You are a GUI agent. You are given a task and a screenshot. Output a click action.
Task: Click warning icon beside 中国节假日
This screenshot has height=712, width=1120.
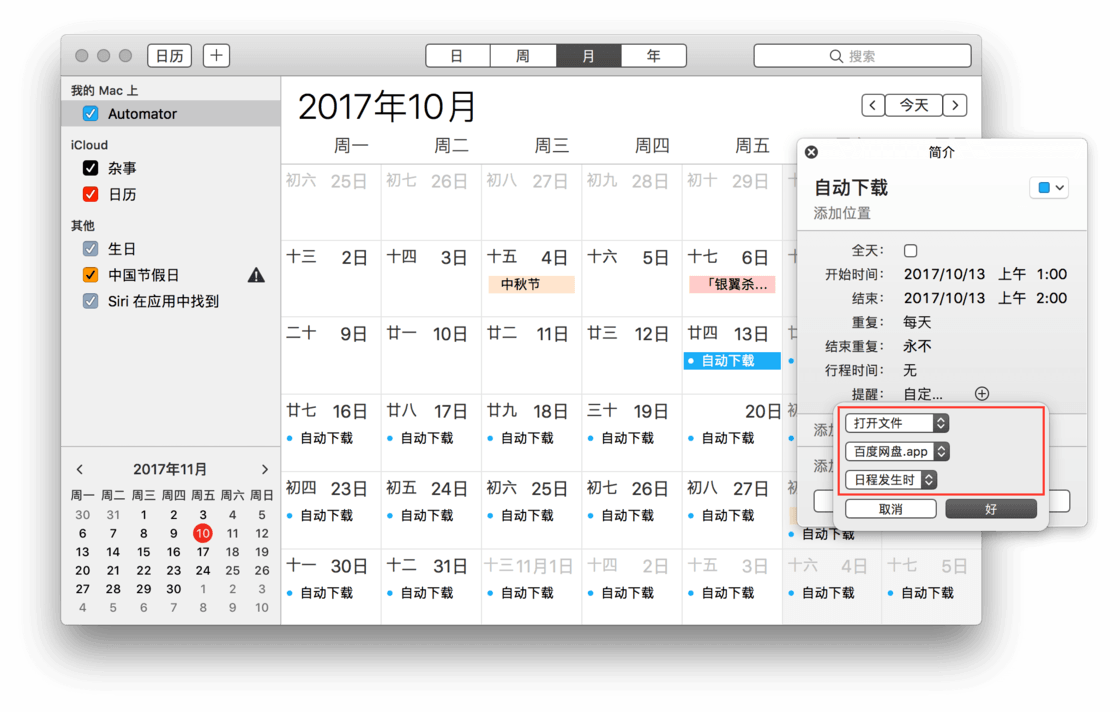256,275
